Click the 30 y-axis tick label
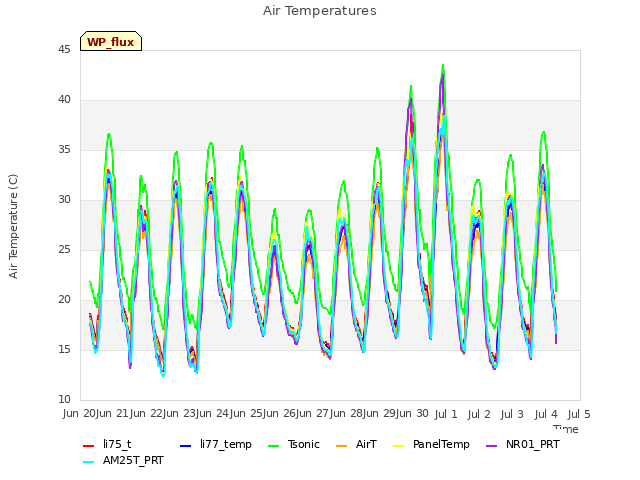Image resolution: width=640 pixels, height=480 pixels. point(64,199)
